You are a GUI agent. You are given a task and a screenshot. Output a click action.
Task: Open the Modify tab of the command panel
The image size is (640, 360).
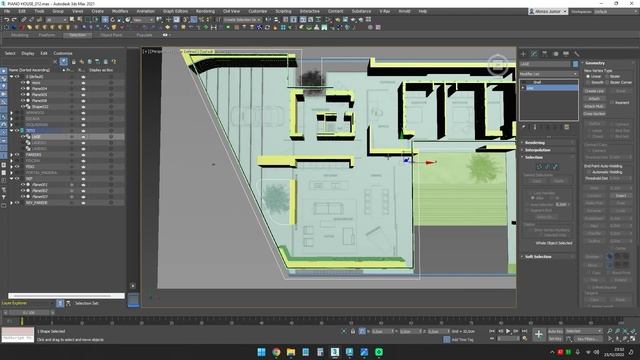(534, 53)
